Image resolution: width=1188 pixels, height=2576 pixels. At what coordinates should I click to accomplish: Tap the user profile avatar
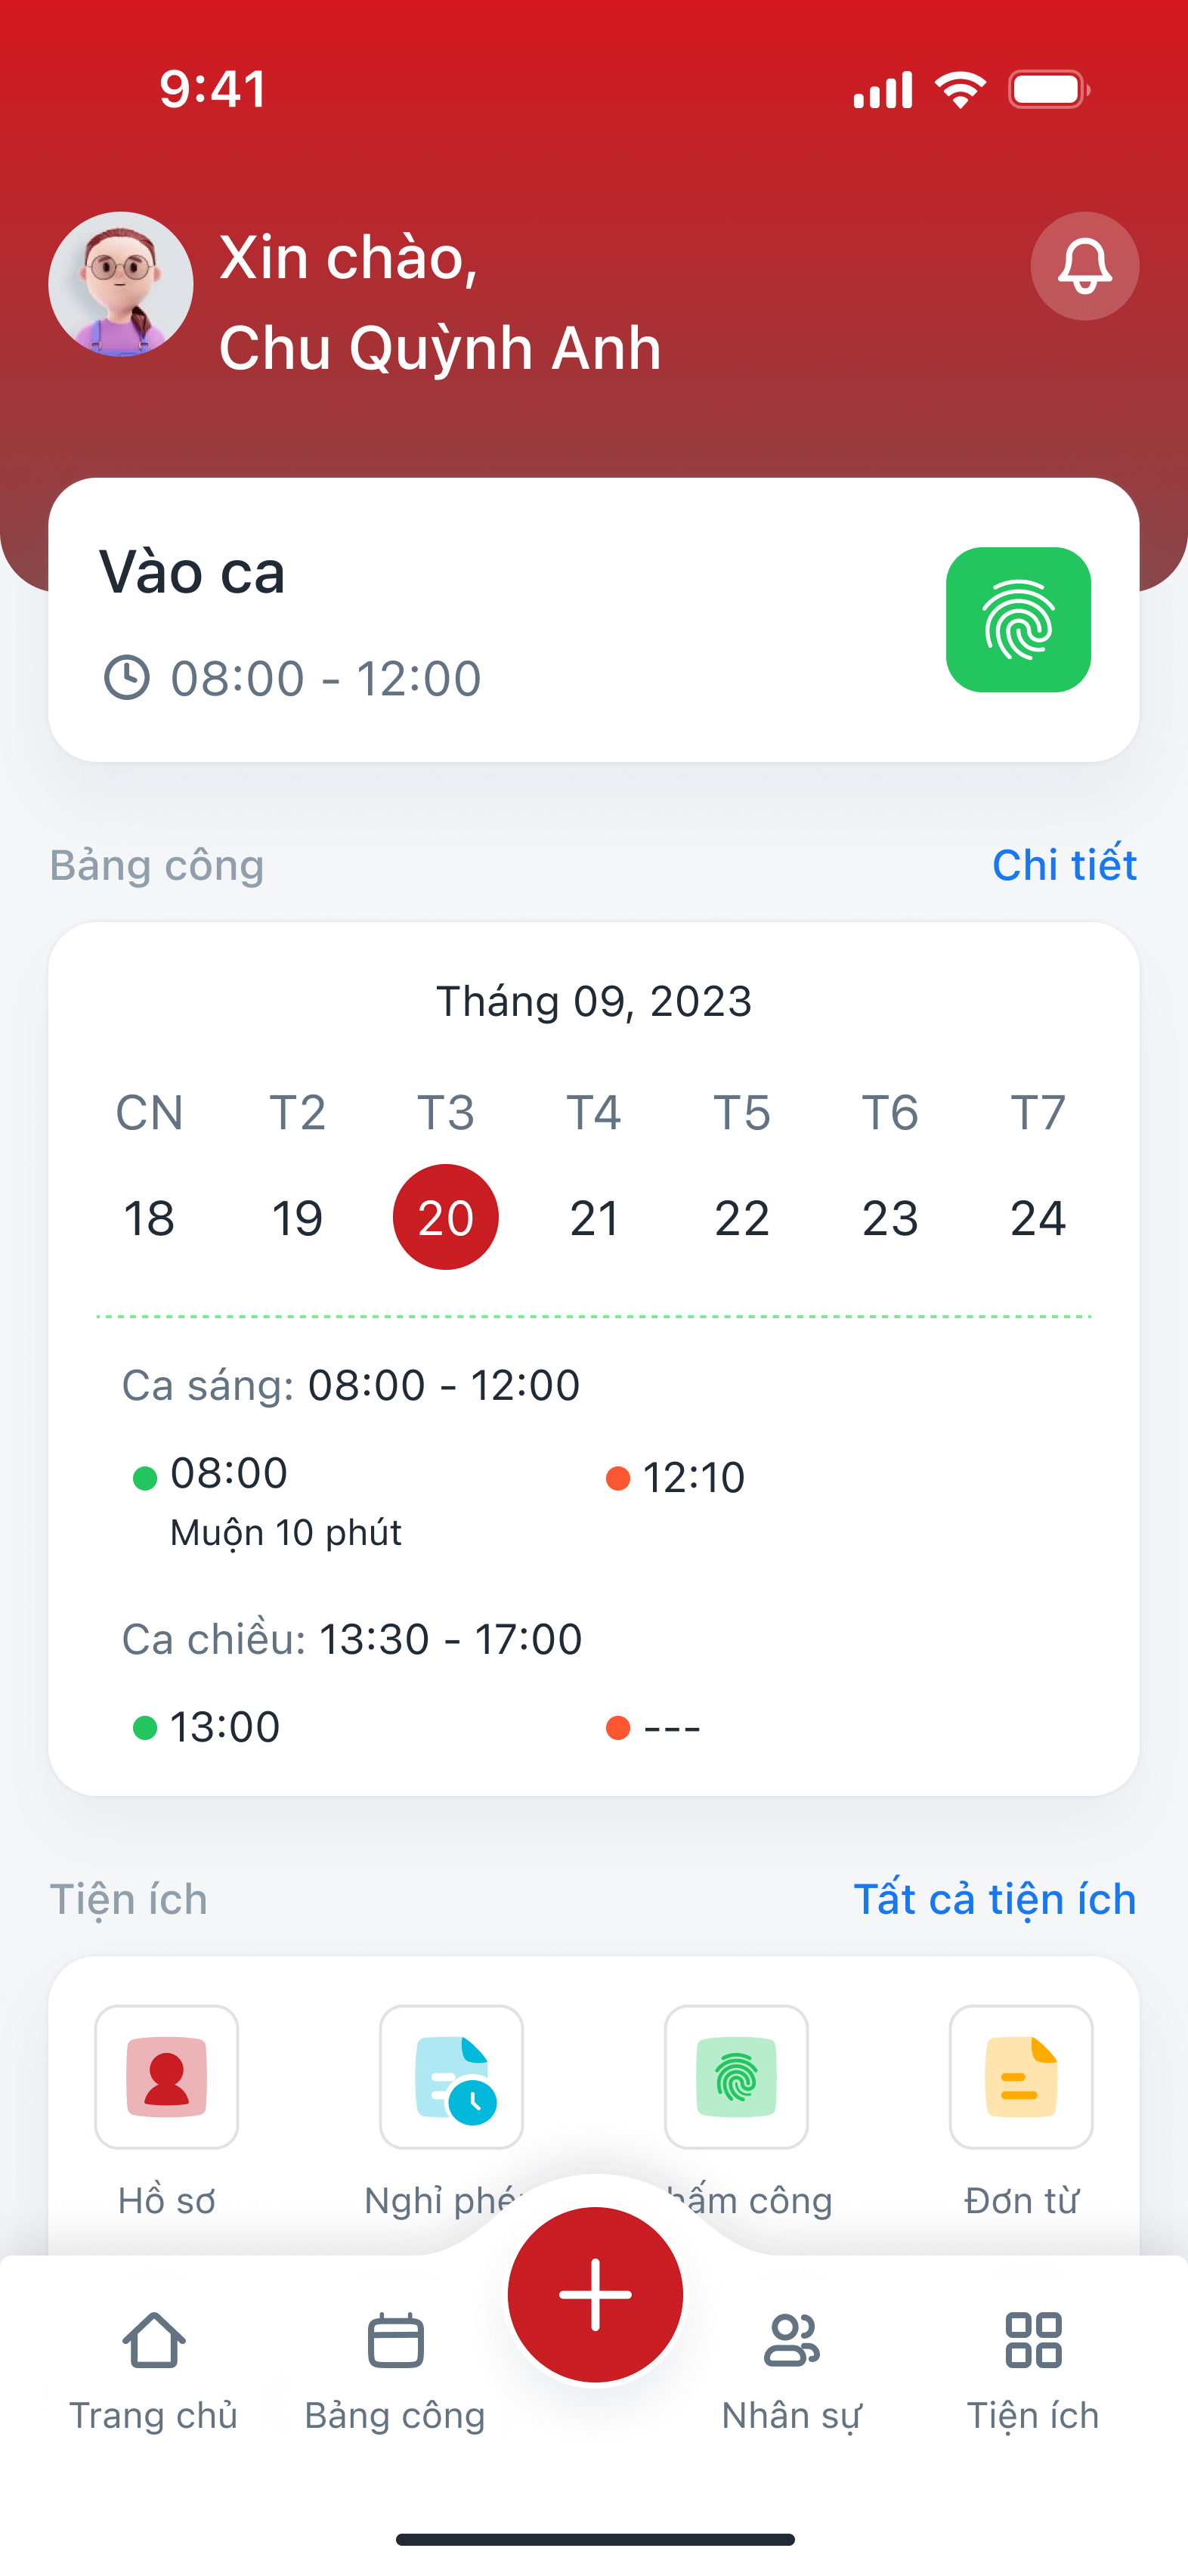point(121,285)
